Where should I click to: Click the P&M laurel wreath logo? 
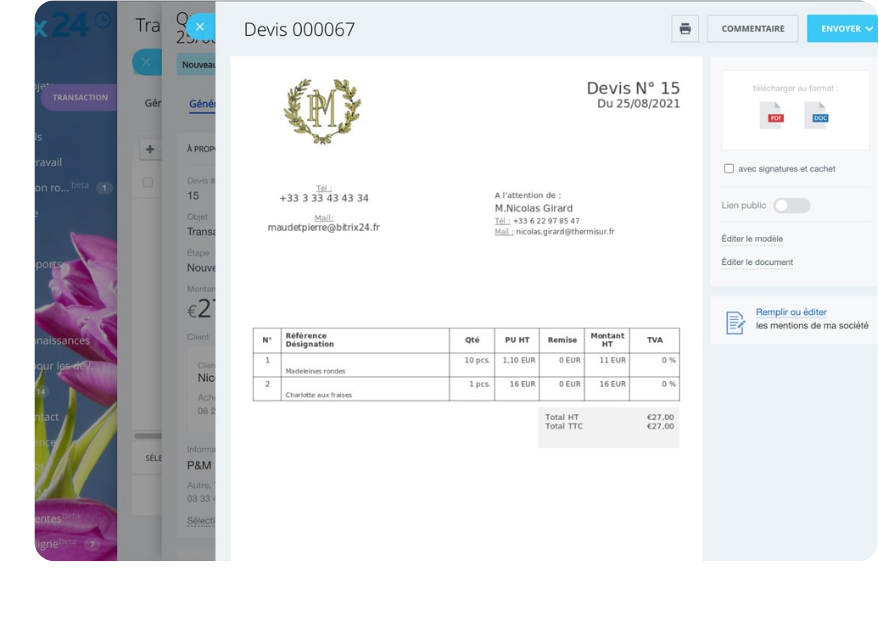click(322, 111)
